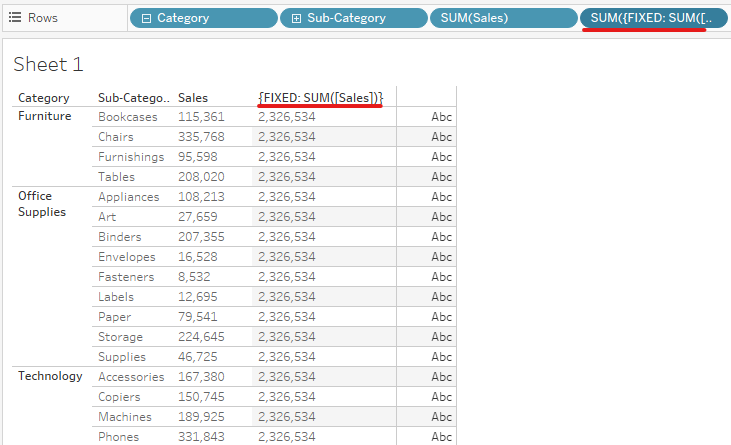Viewport: 731px width, 445px height.
Task: Click the Rows shelf icon
Action: click(x=15, y=18)
